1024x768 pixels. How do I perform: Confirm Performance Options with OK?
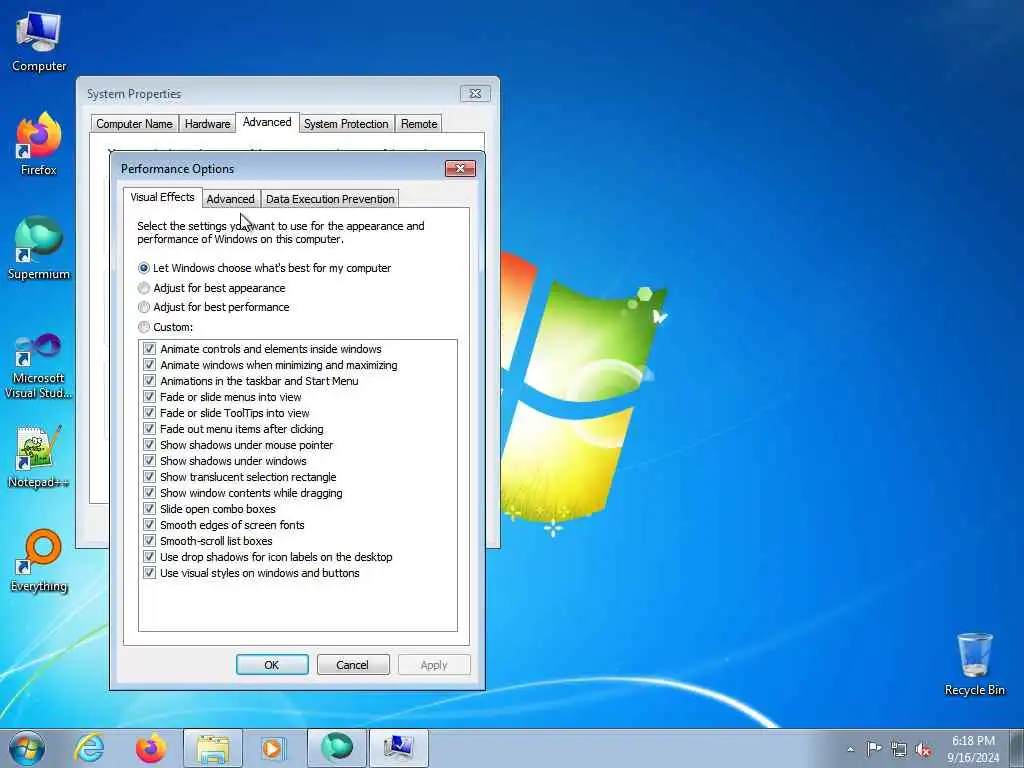coord(272,665)
